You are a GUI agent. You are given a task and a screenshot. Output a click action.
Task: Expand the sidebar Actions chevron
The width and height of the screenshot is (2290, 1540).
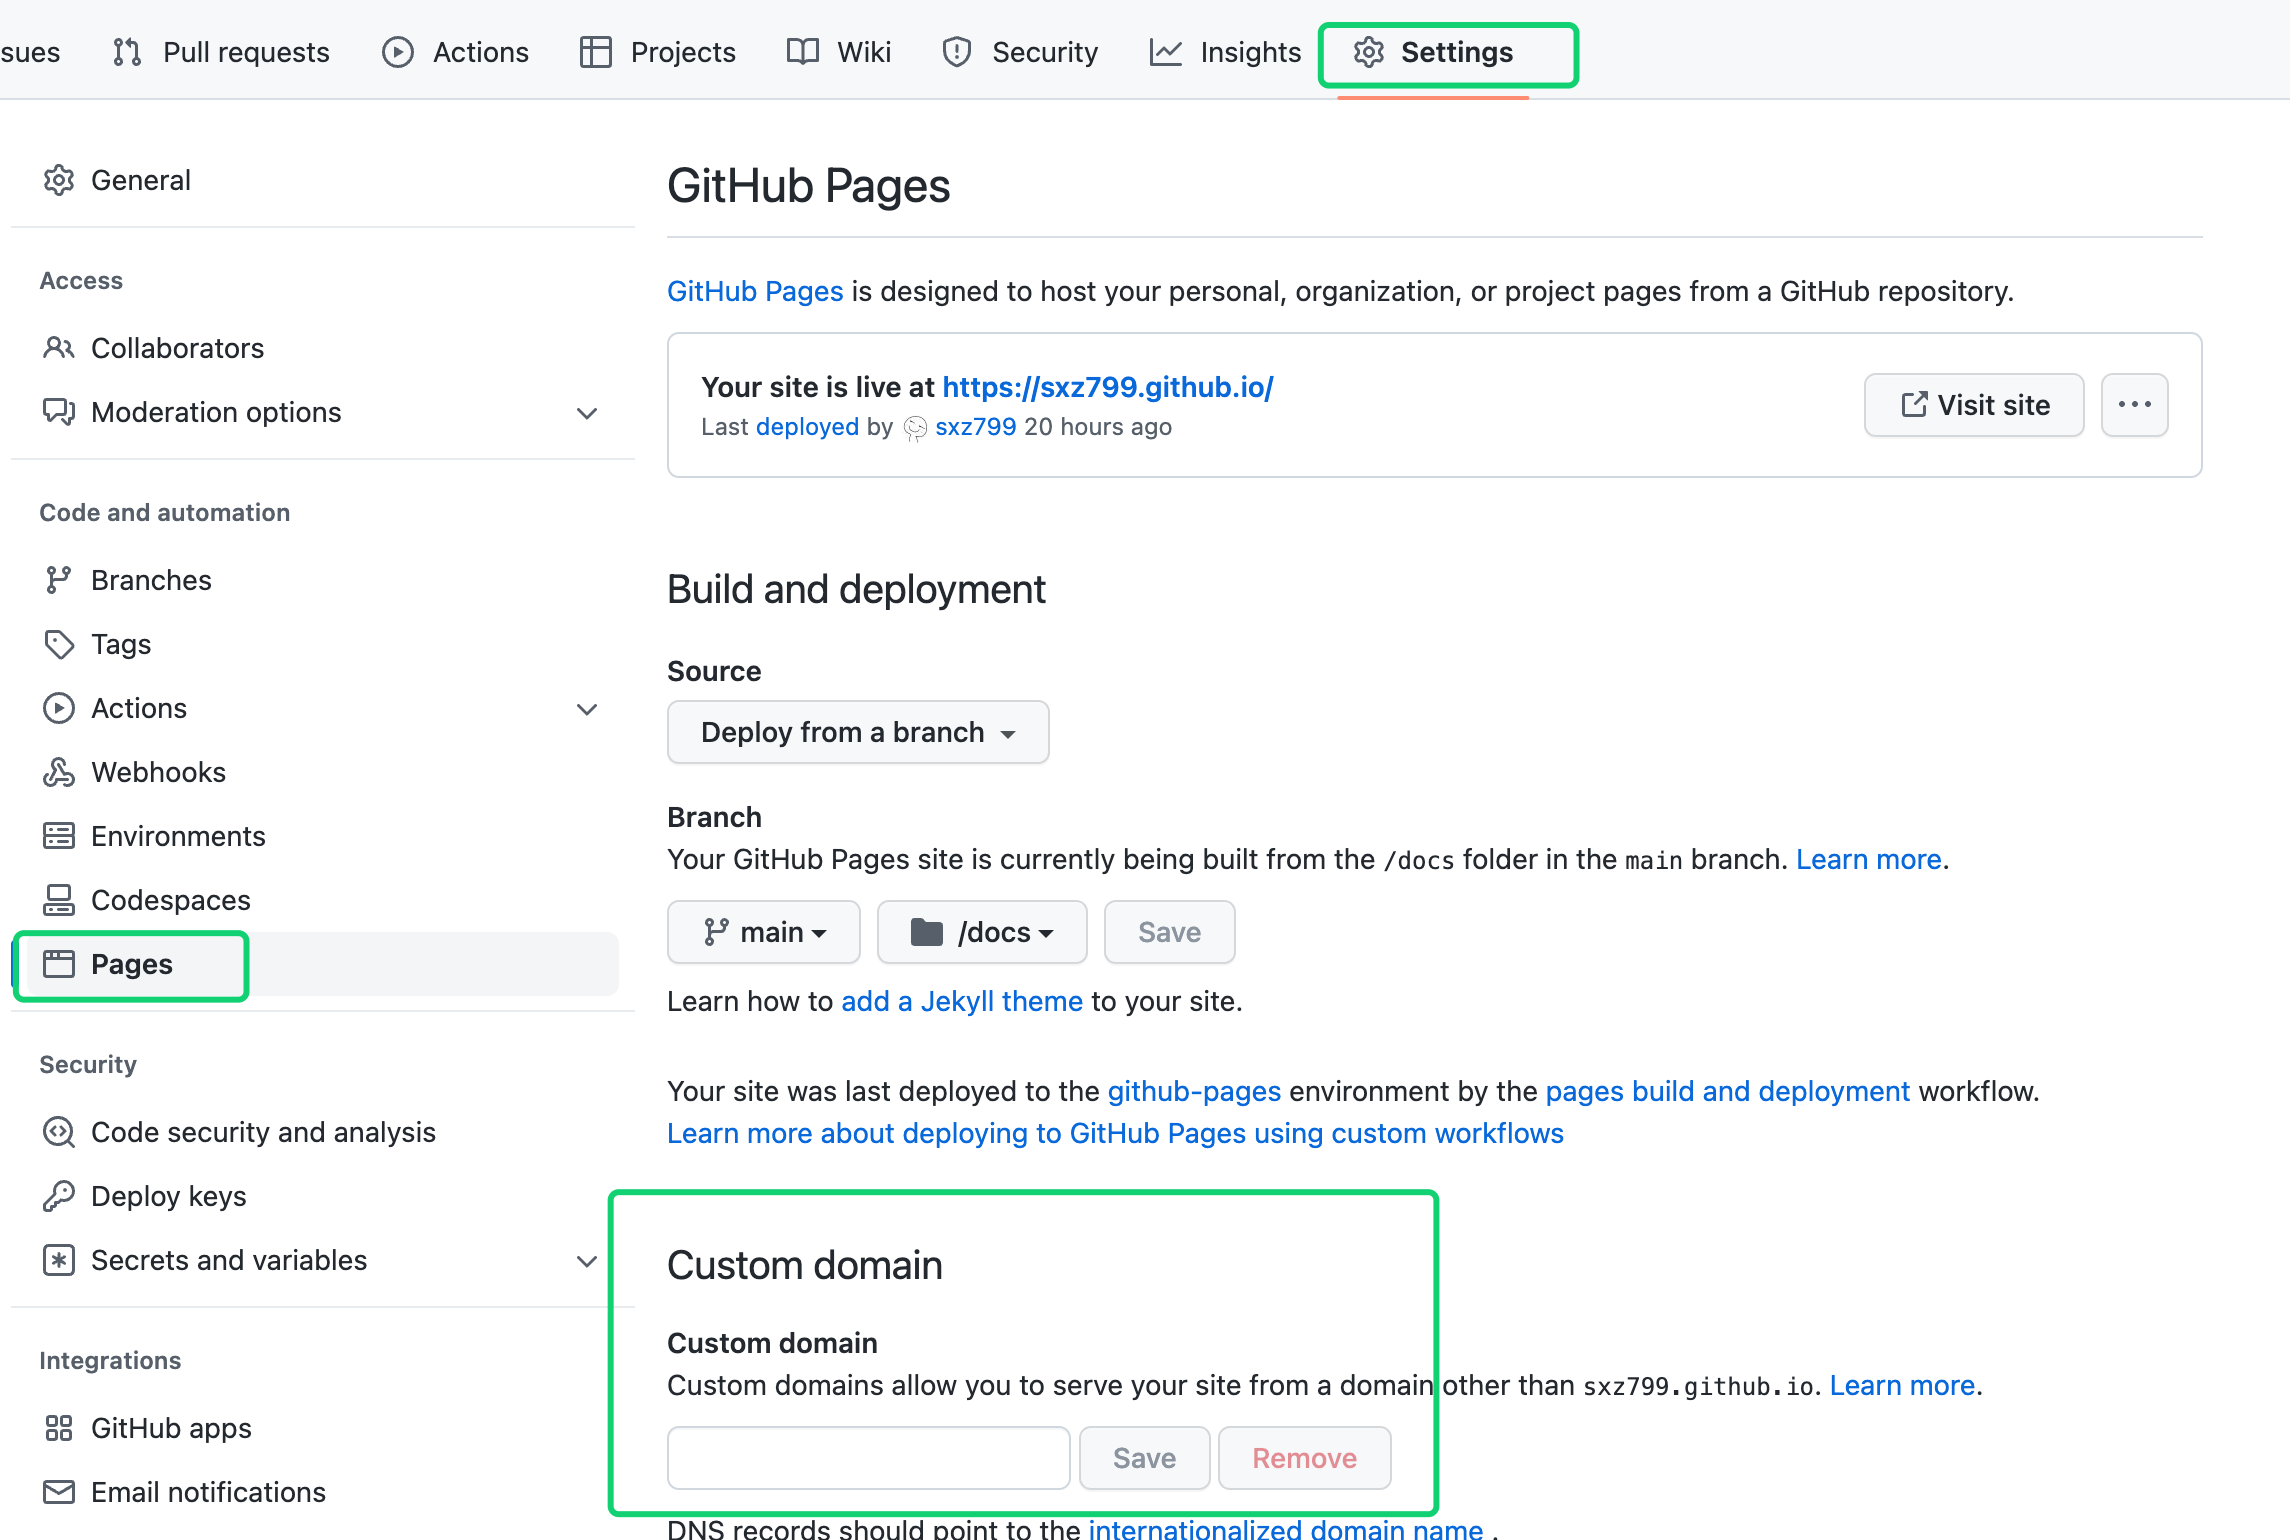588,709
